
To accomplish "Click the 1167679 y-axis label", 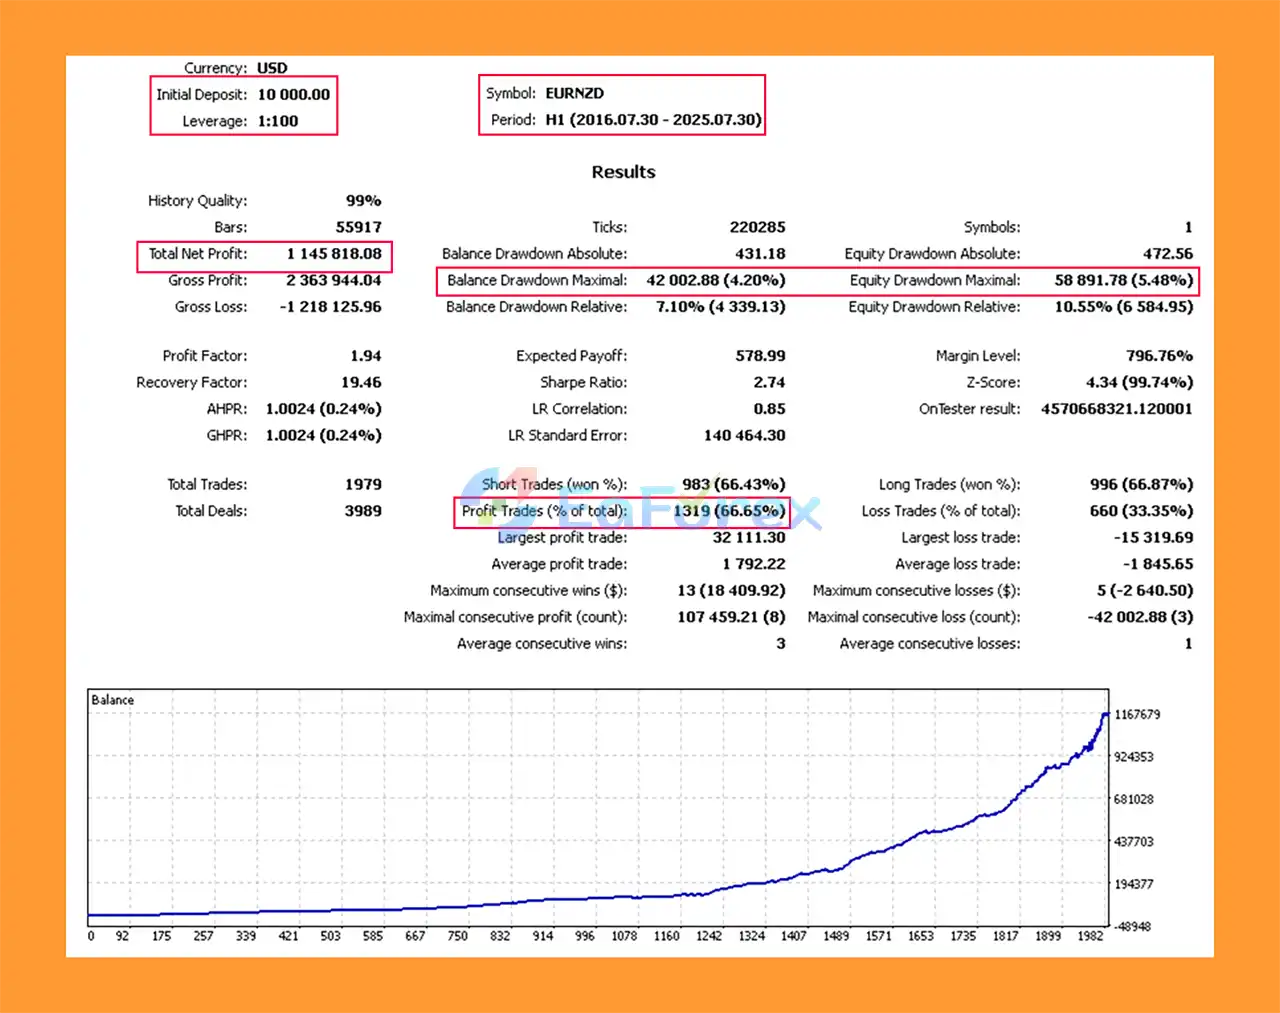I will [1137, 715].
